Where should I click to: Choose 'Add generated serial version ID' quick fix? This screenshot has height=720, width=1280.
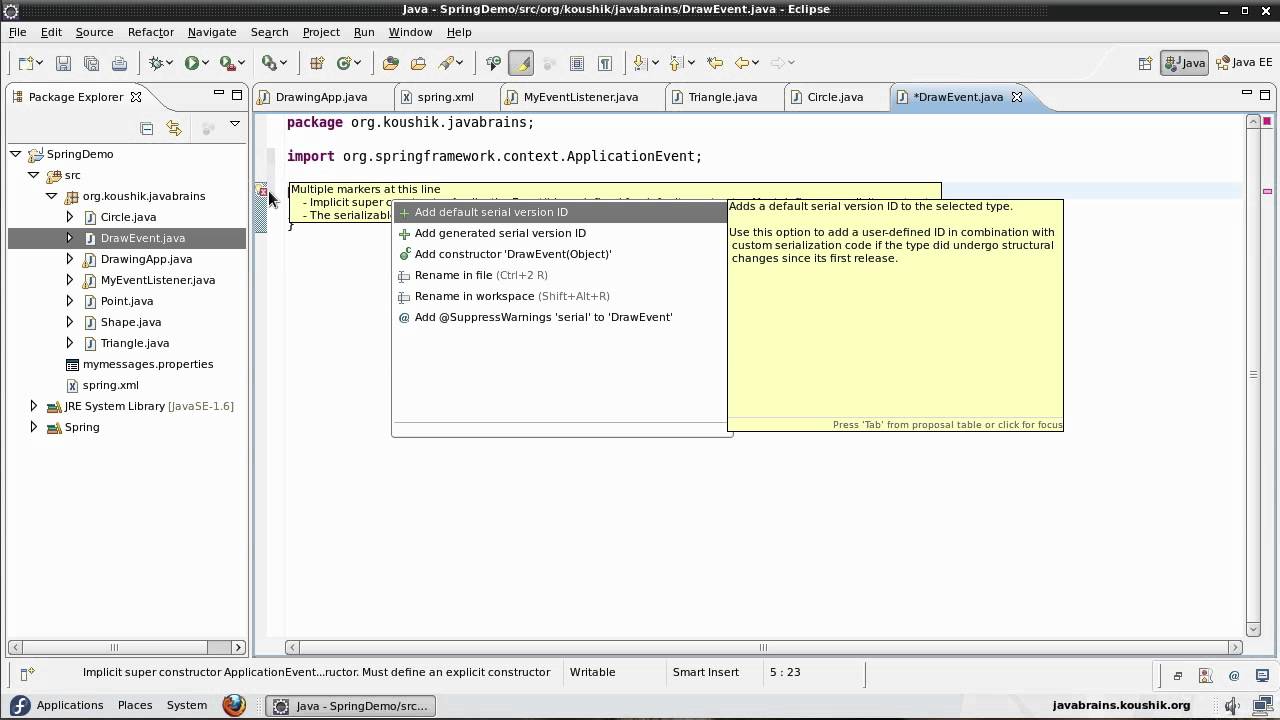[560, 233]
